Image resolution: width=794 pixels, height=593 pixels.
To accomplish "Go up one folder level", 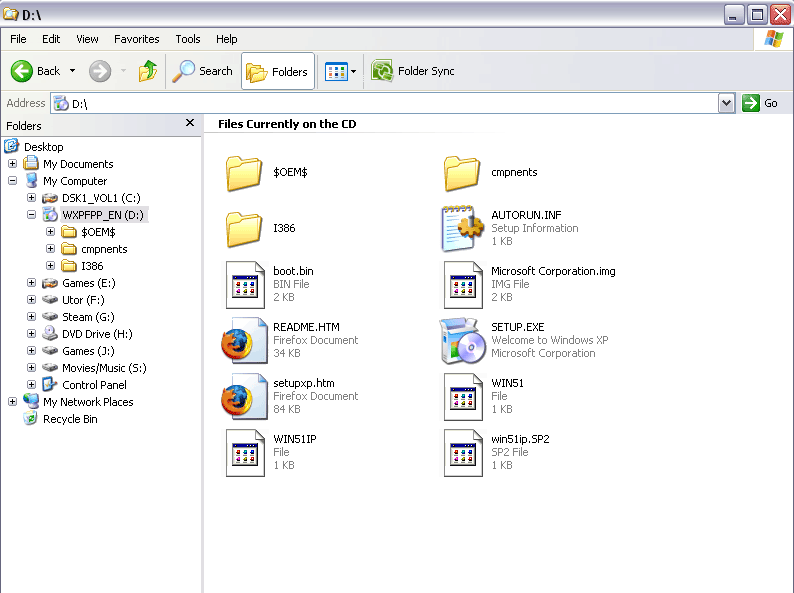I will click(x=147, y=71).
